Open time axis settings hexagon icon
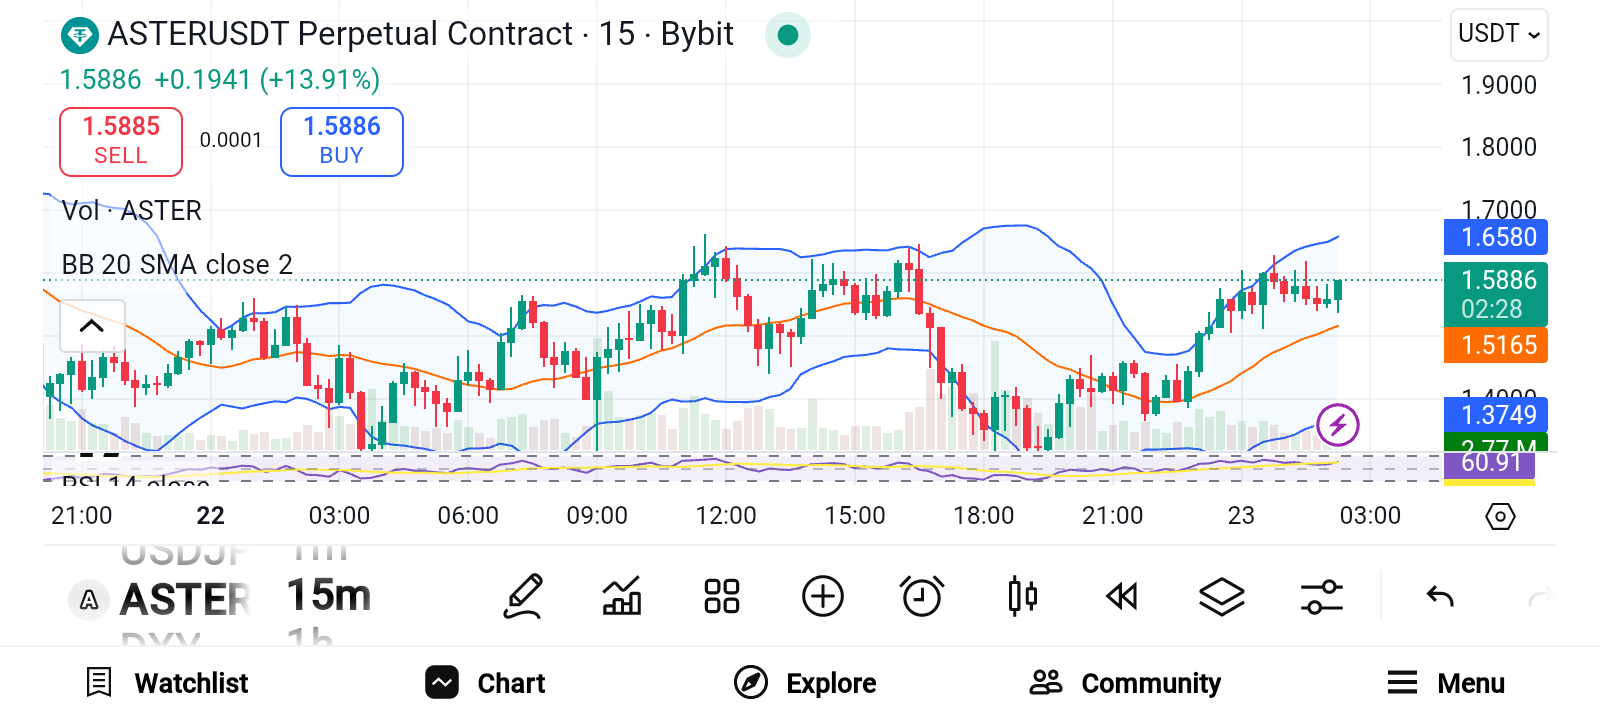This screenshot has width=1600, height=720. point(1500,516)
